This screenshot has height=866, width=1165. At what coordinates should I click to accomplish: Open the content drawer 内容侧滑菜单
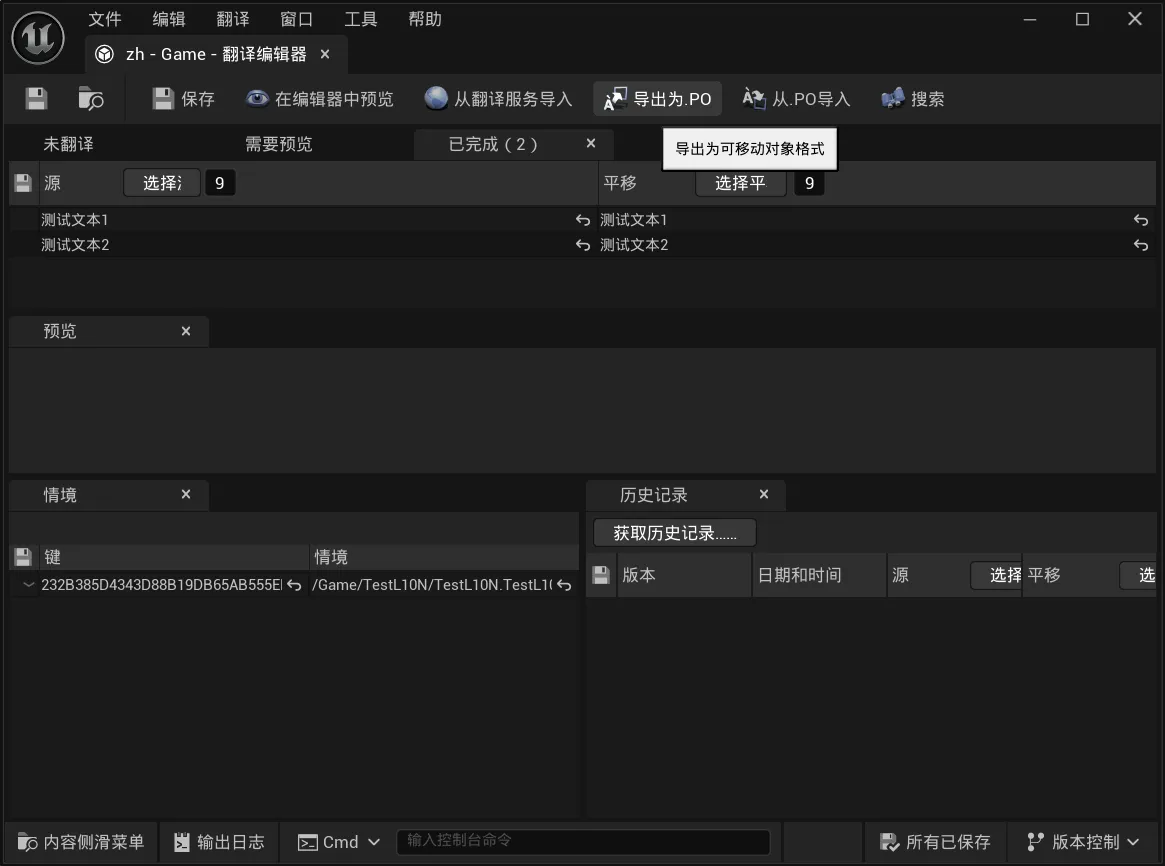(x=79, y=841)
